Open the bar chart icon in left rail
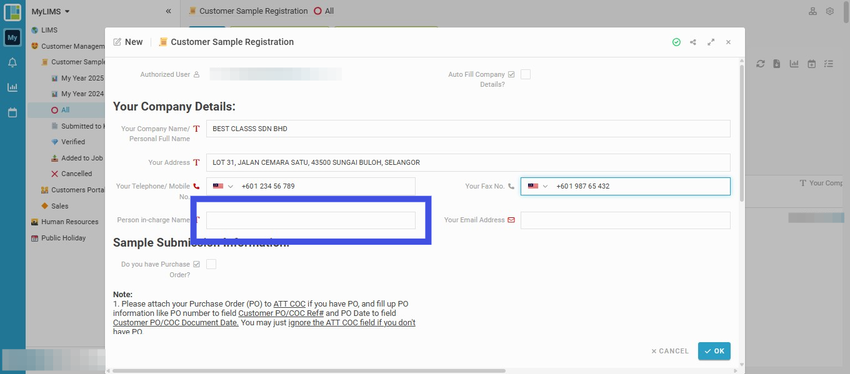This screenshot has height=374, width=850. [12, 87]
